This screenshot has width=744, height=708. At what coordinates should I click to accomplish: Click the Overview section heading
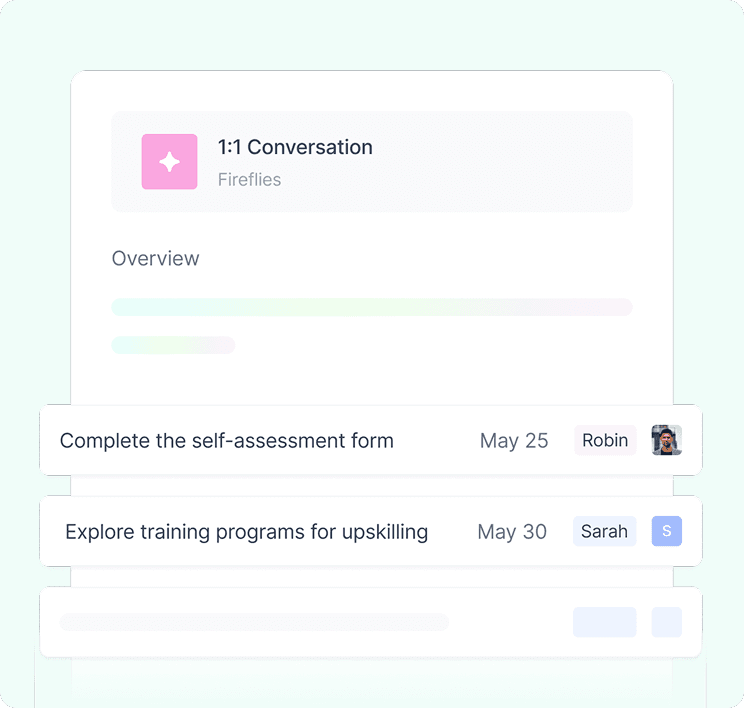coord(155,259)
